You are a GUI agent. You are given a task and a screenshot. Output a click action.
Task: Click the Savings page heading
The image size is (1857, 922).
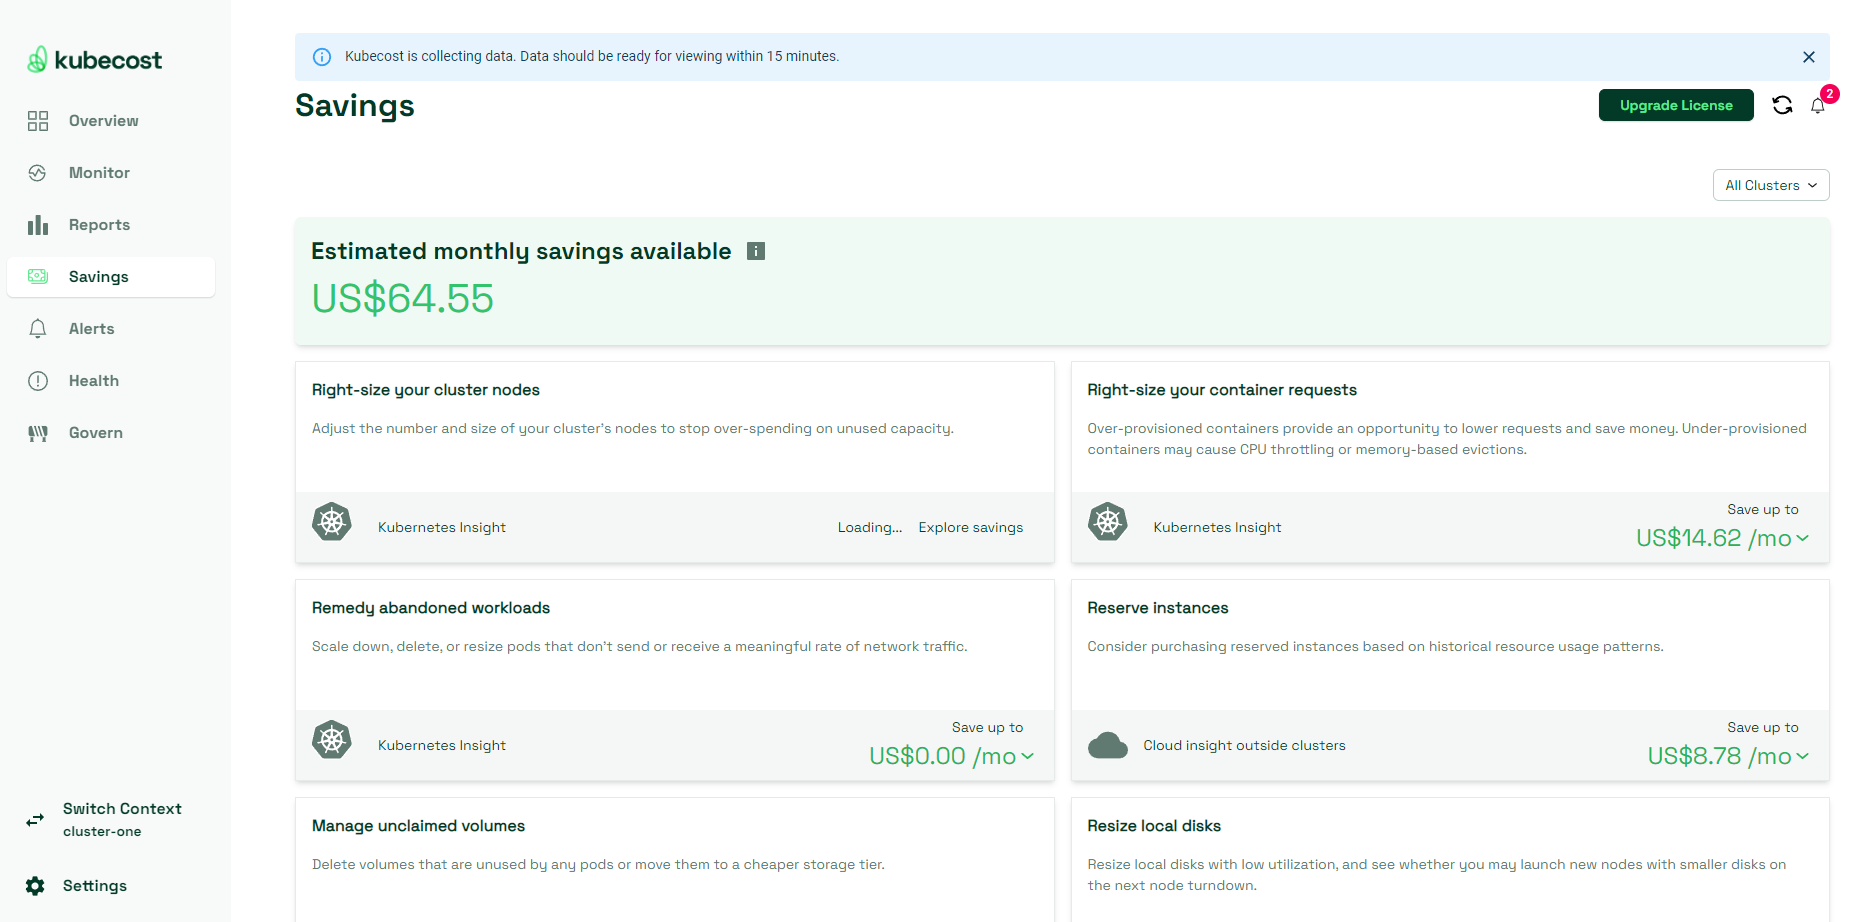click(x=355, y=106)
